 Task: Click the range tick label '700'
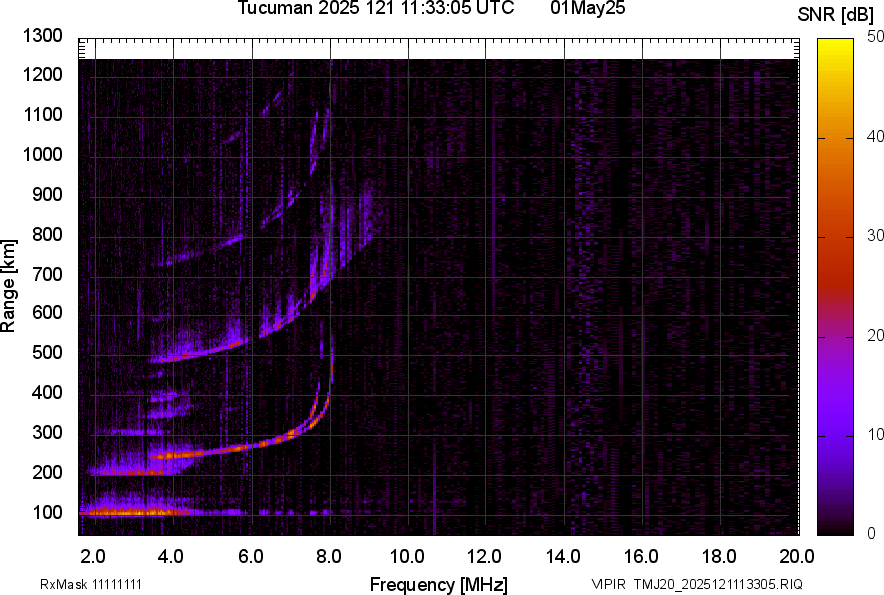pyautogui.click(x=47, y=274)
